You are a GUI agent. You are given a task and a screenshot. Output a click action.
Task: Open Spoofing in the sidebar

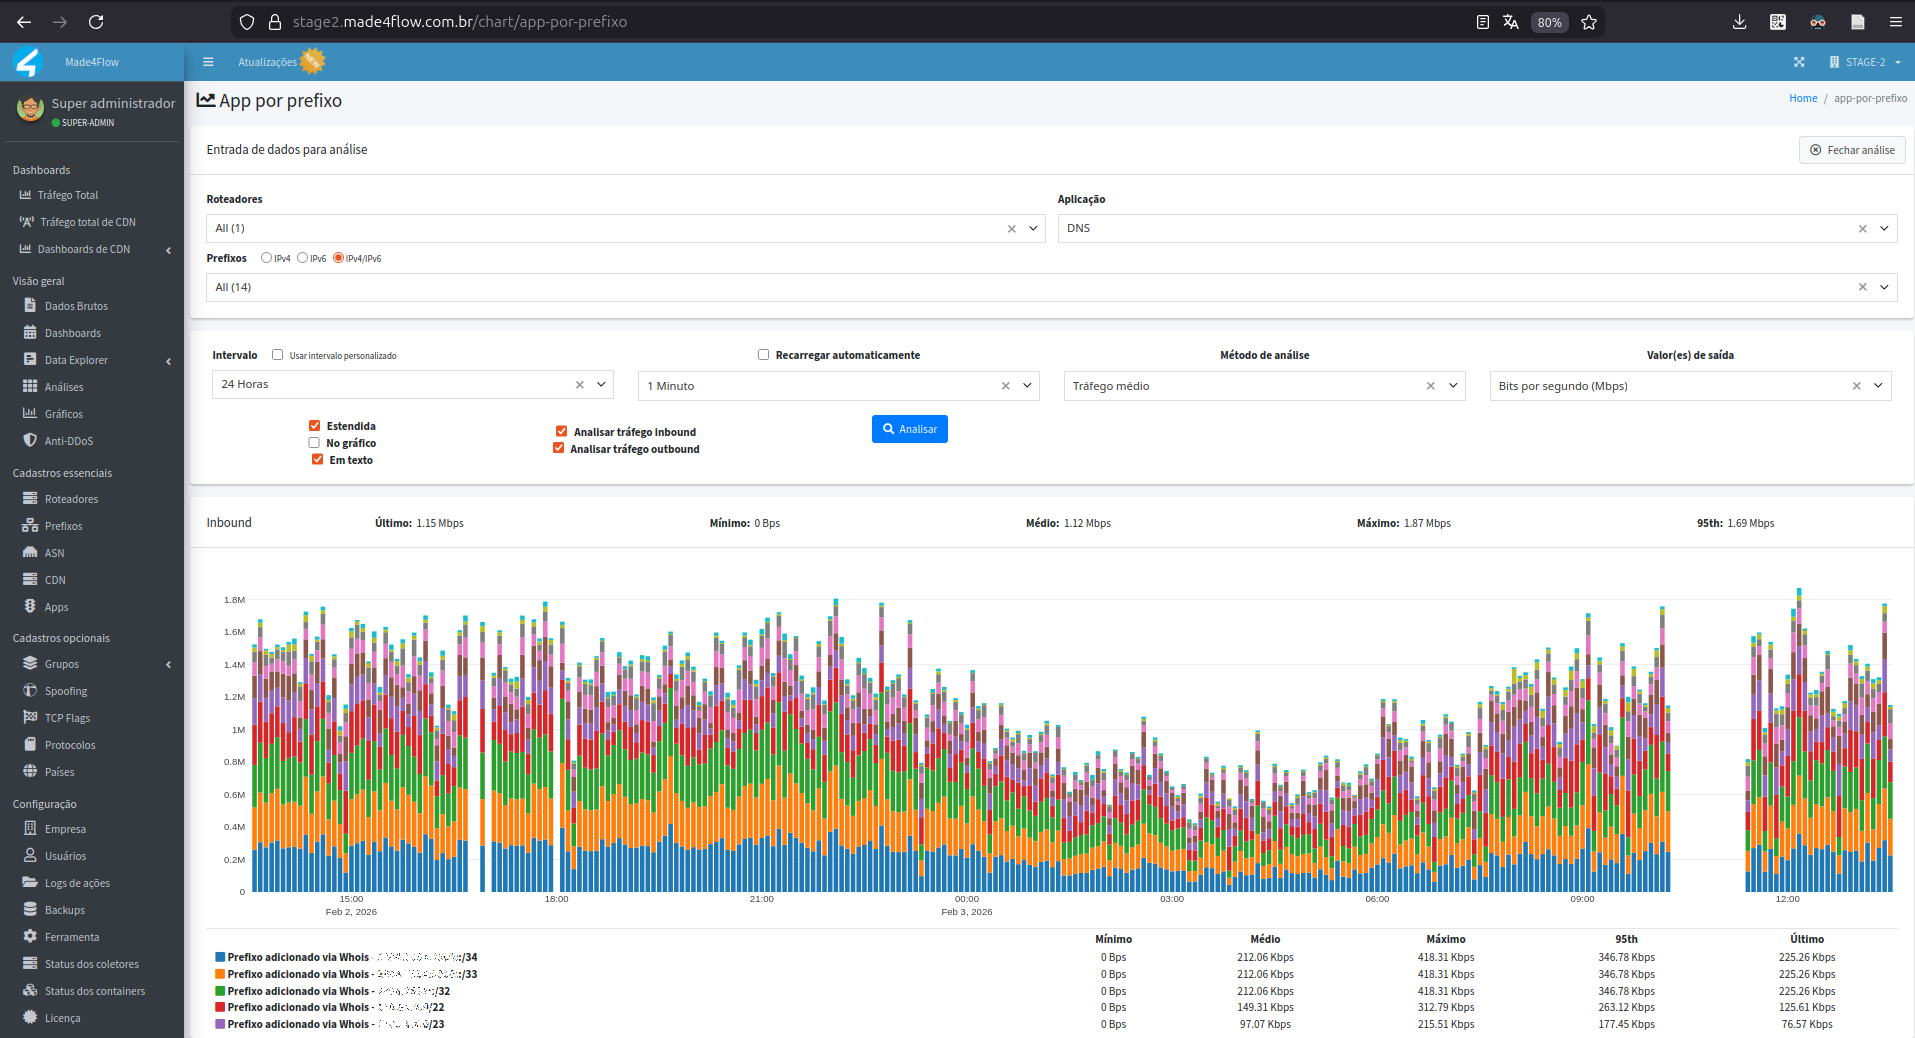tap(66, 691)
